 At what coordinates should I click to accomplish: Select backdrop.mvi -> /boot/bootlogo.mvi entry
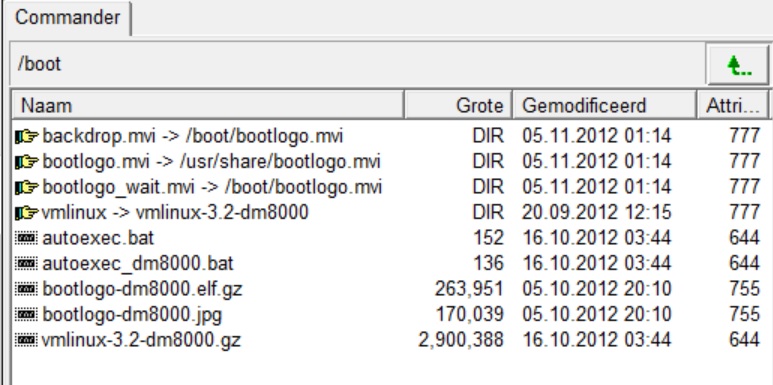pyautogui.click(x=193, y=136)
